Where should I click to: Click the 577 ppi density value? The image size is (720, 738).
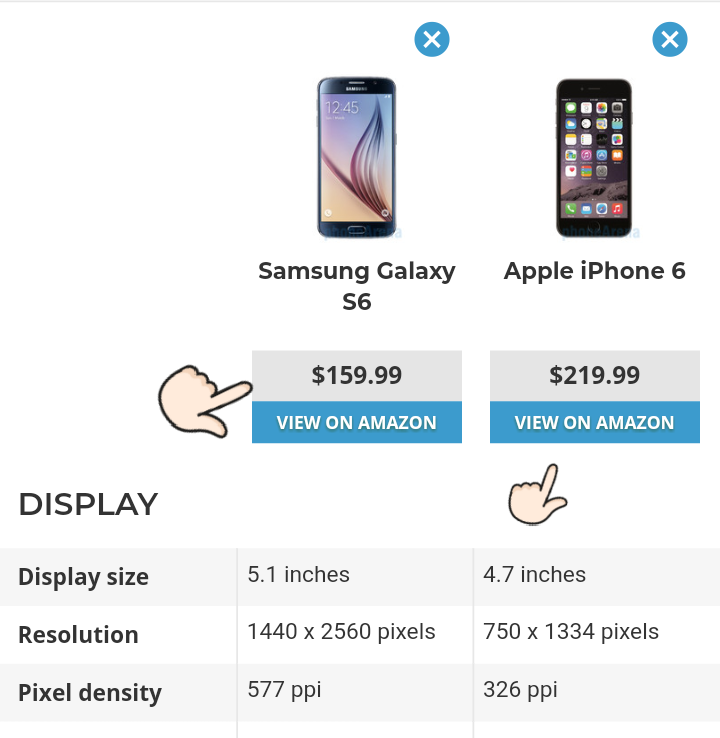point(285,690)
